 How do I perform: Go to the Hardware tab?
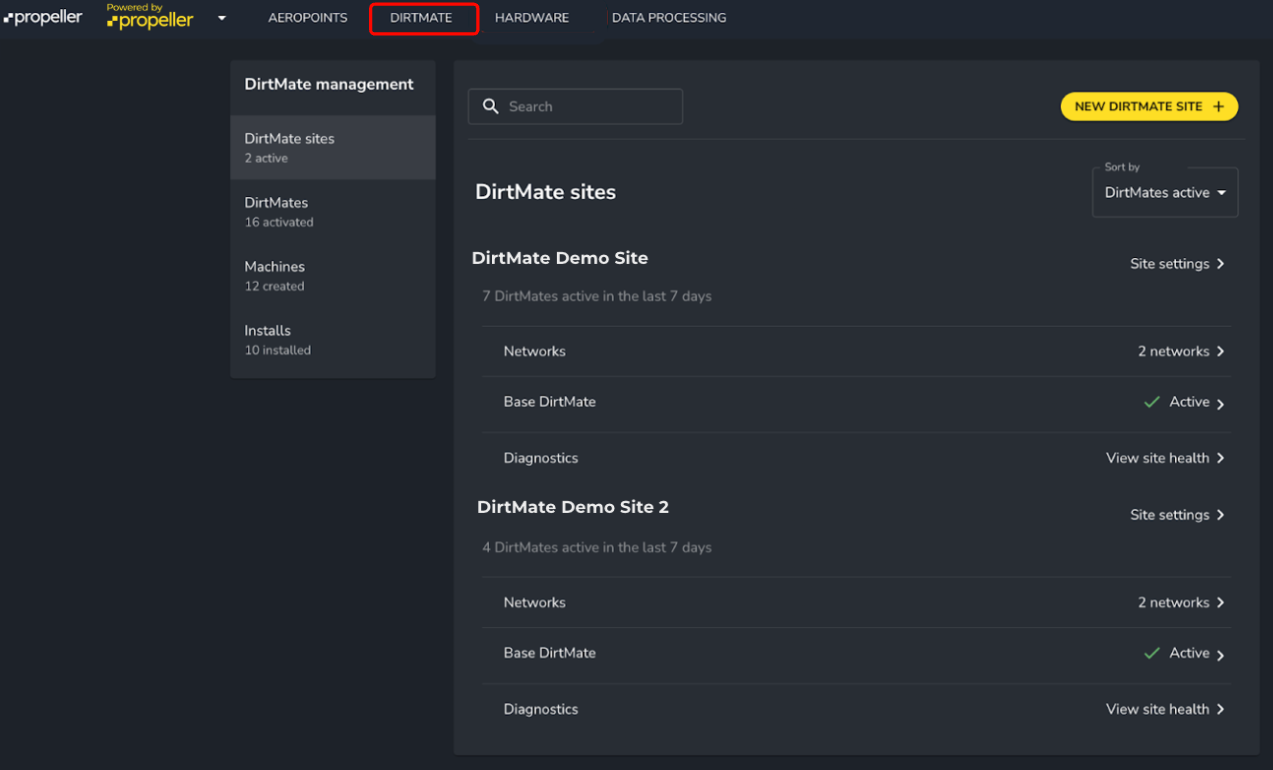click(x=531, y=18)
